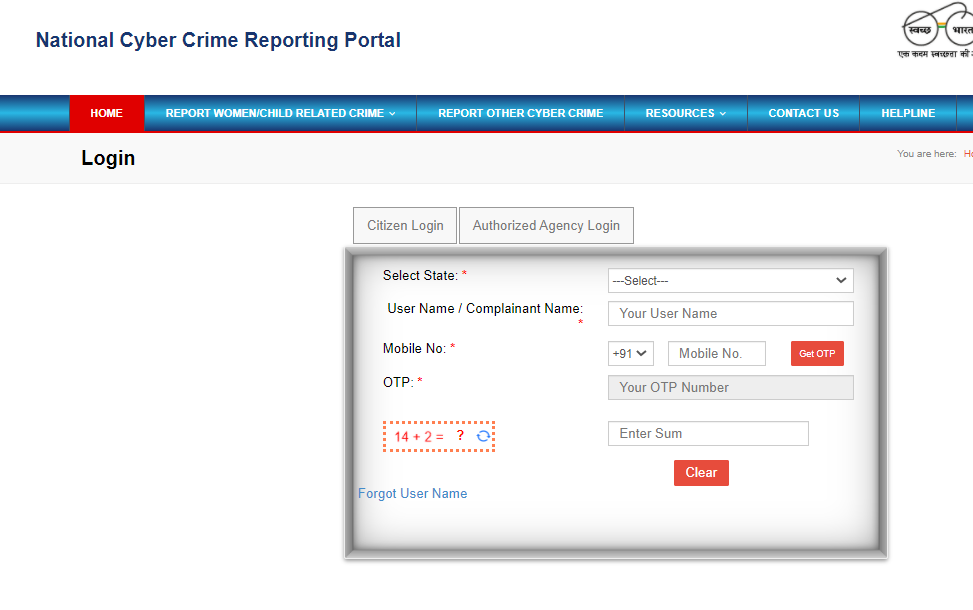Click into the Mobile No. field

pyautogui.click(x=717, y=353)
